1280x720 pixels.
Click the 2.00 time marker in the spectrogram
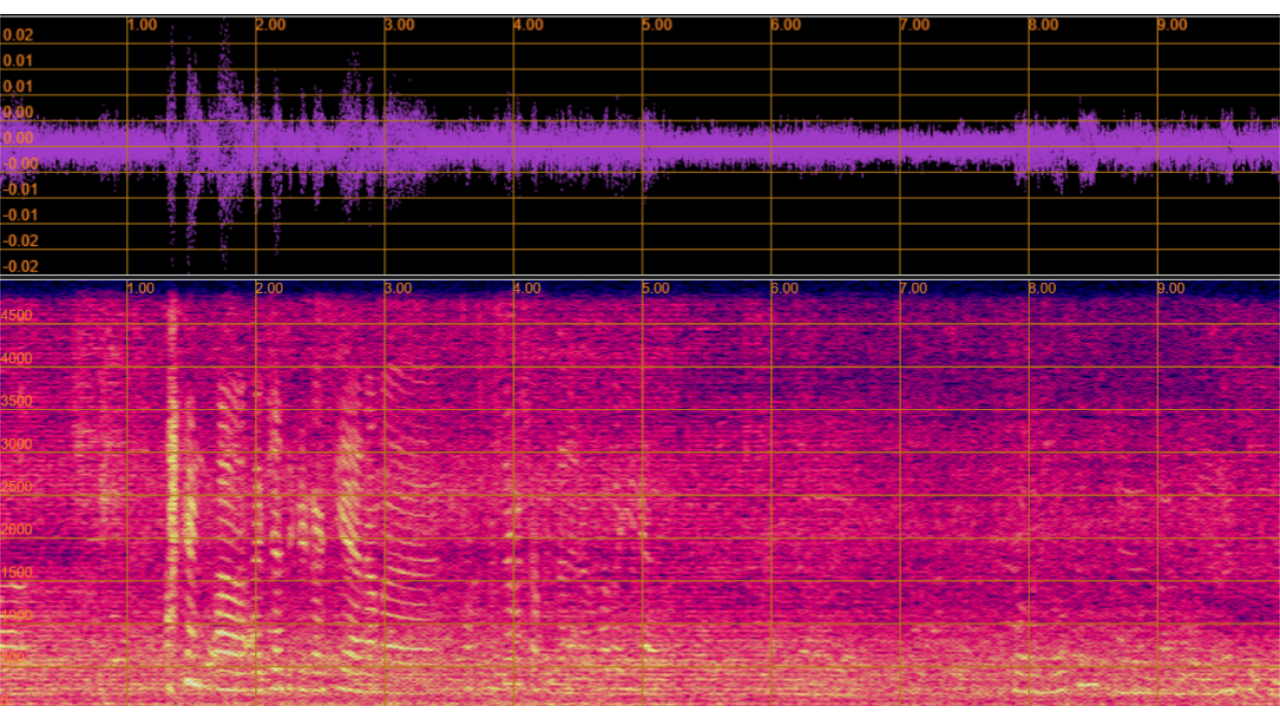click(269, 288)
